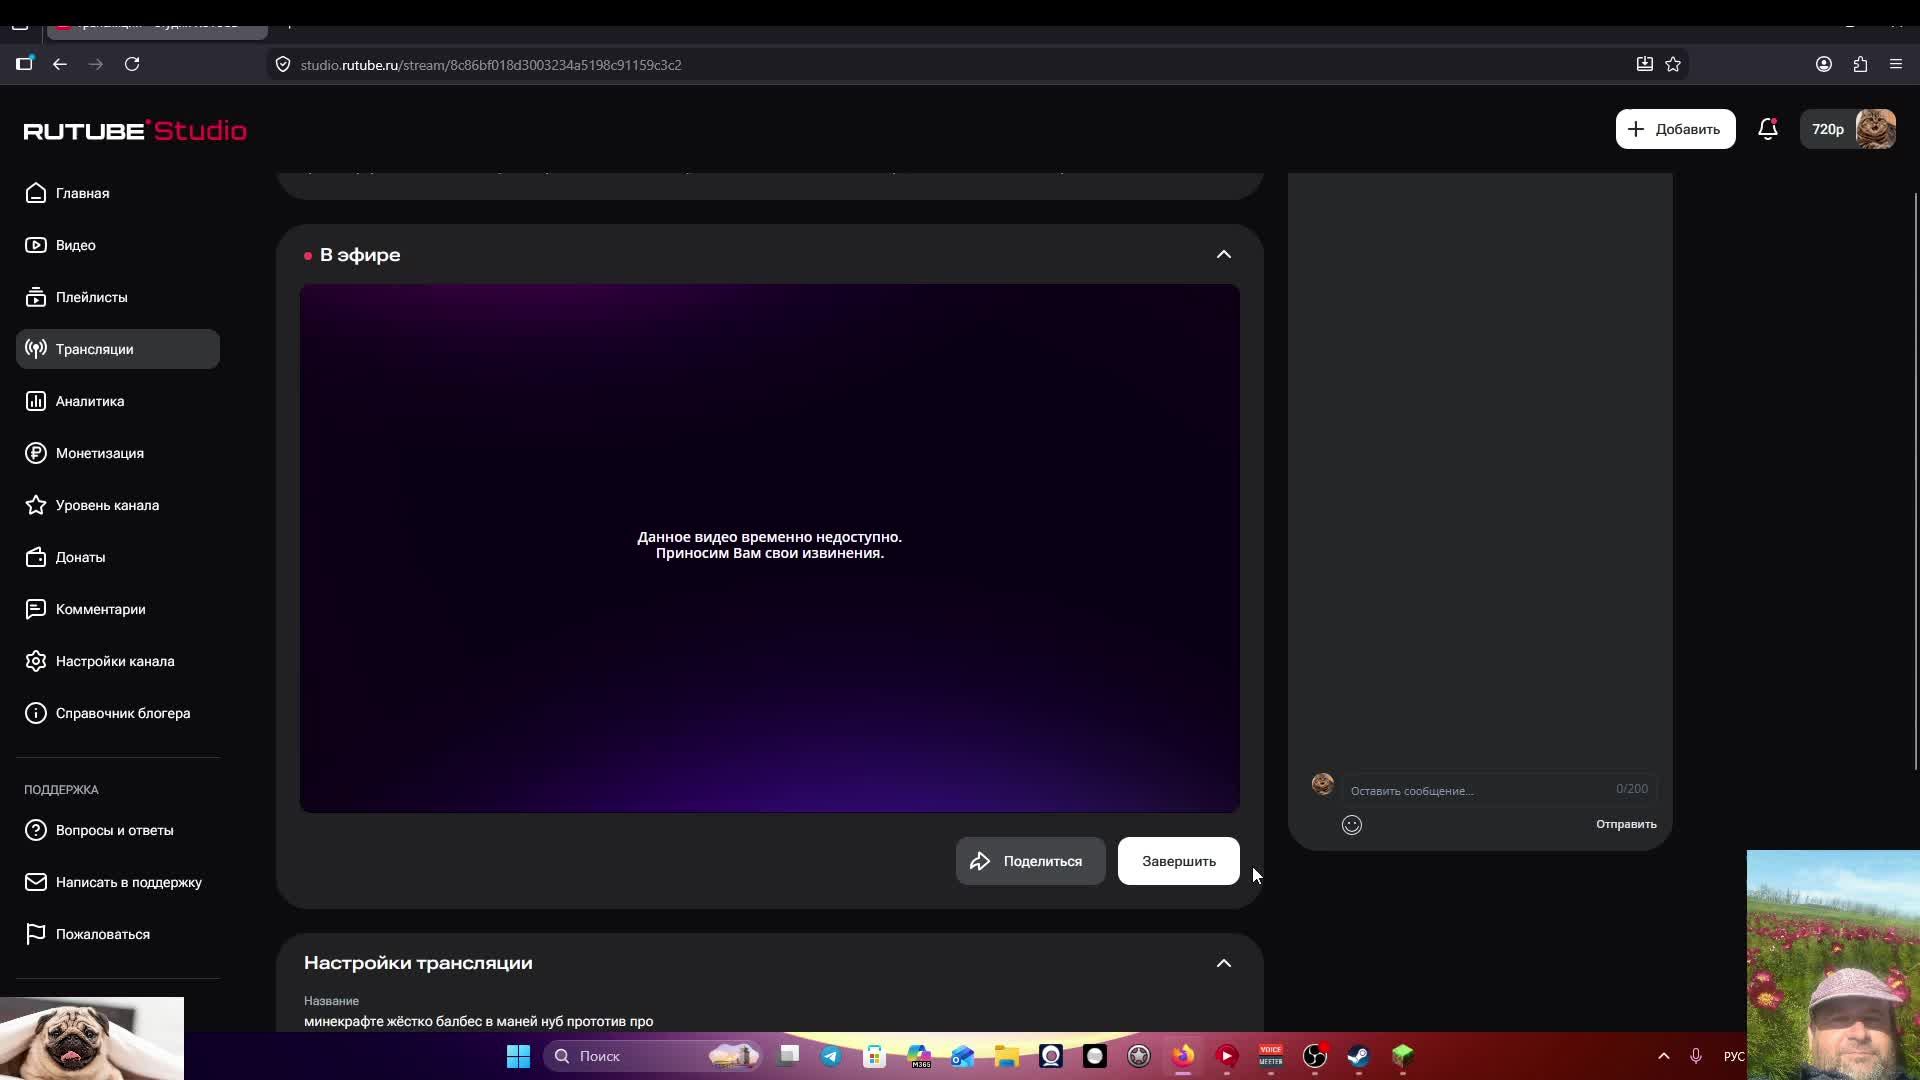Go to the Монетизация section
This screenshot has height=1080, width=1920.
tap(99, 453)
